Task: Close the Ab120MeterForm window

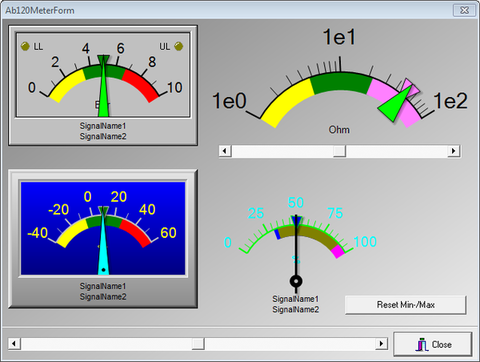Action: 464,10
